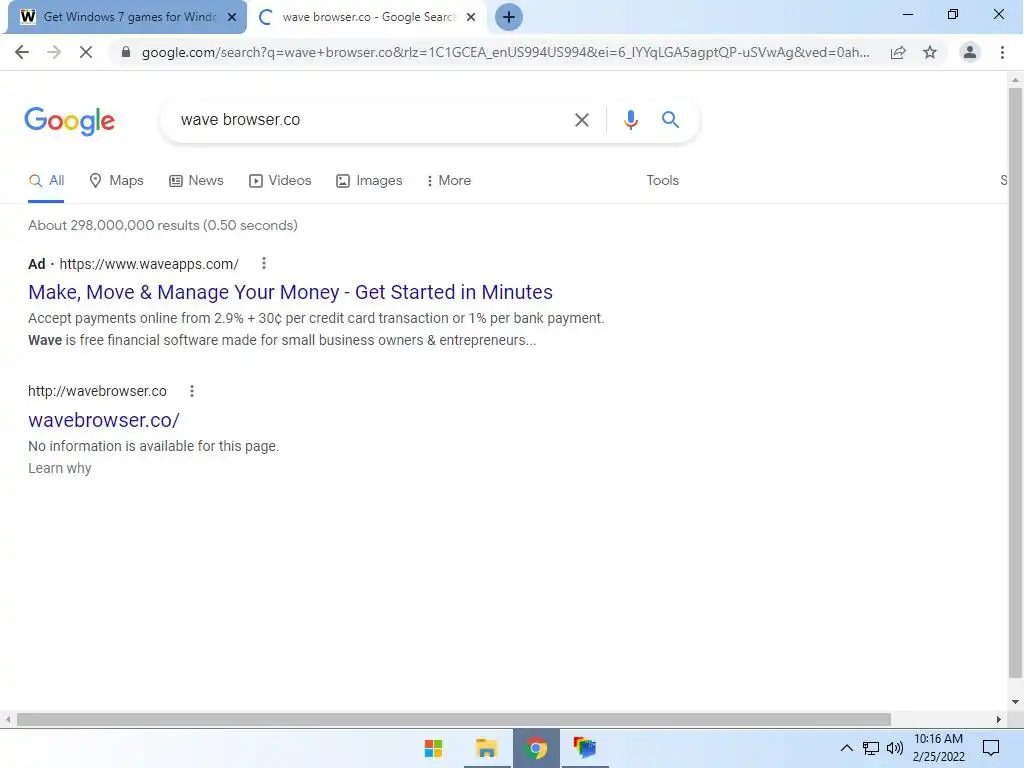The image size is (1024, 768).
Task: Select the wave browser.co Google Search tab
Action: [367, 17]
